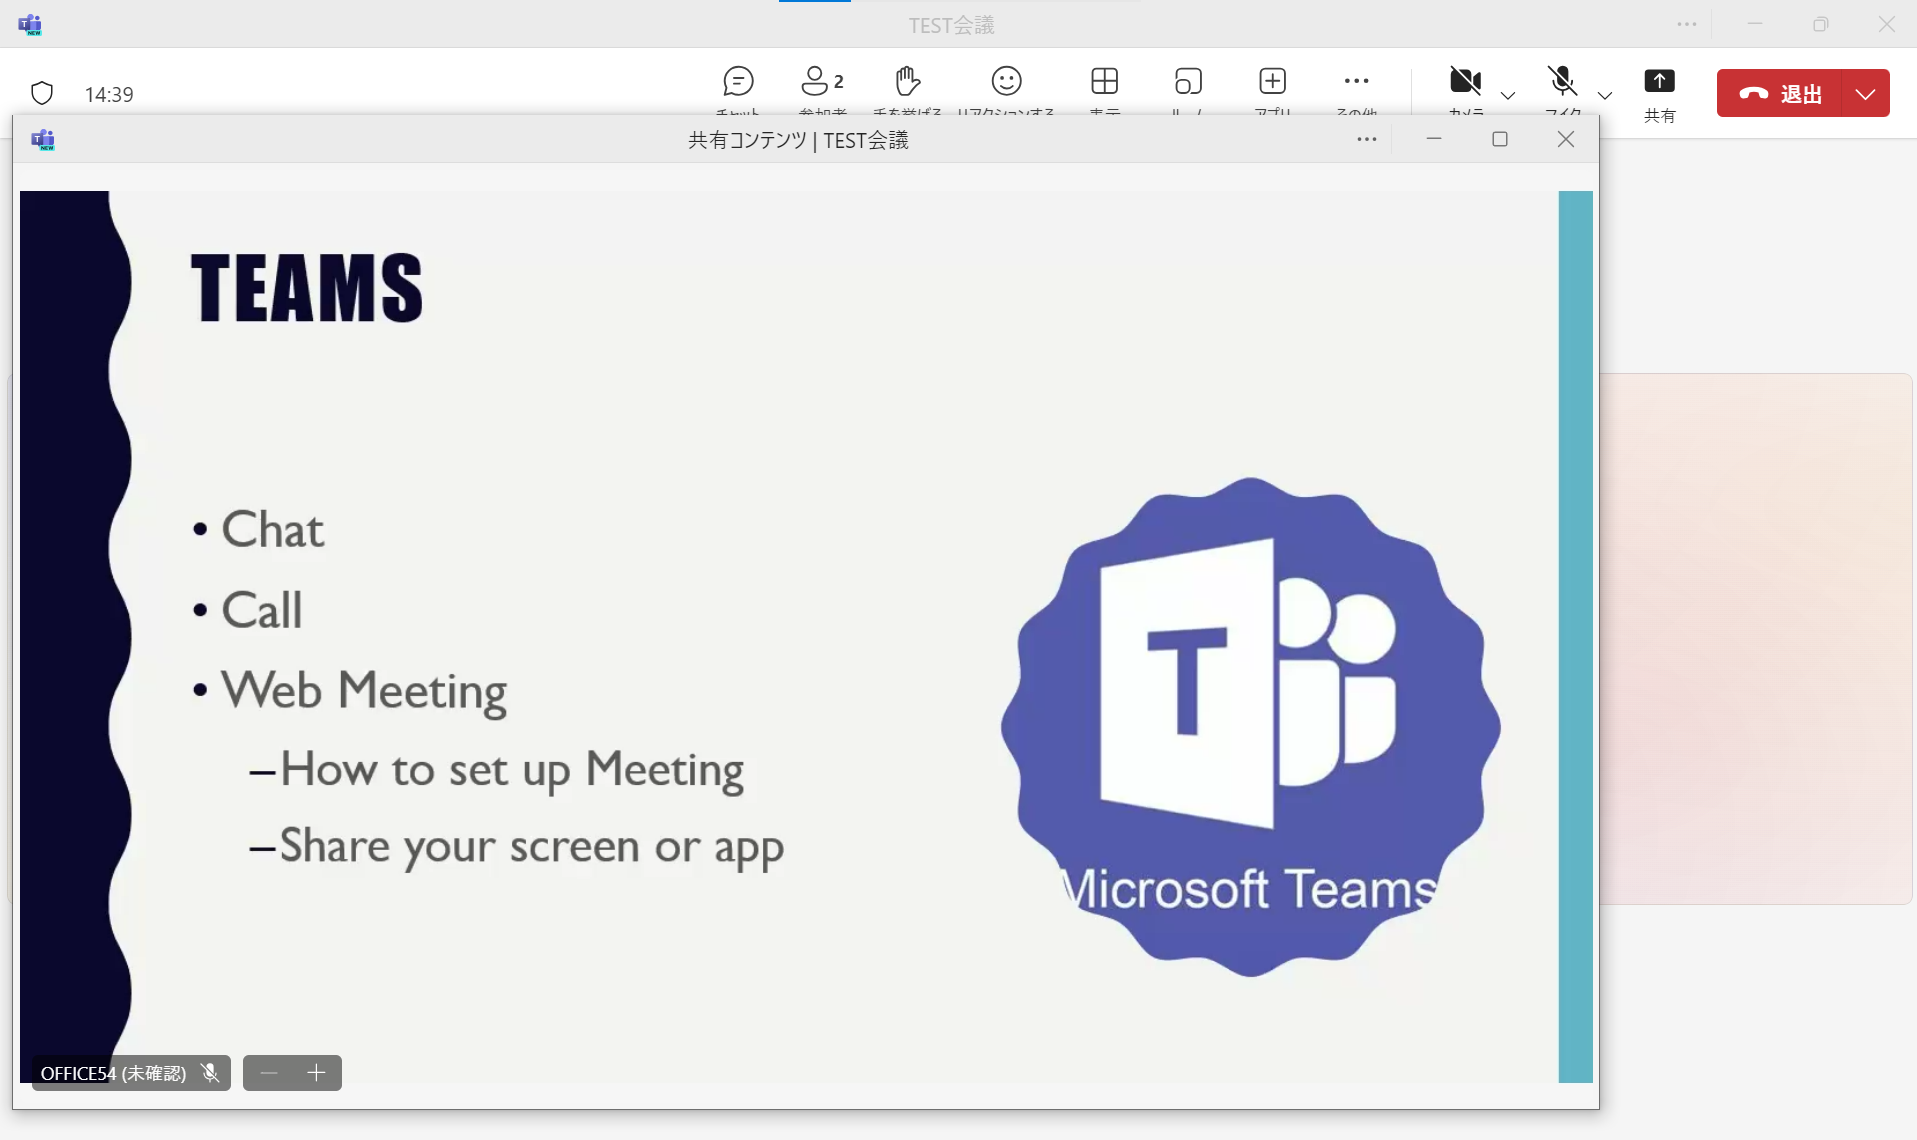The width and height of the screenshot is (1917, 1140).
Task: Click the muted mic icon beside OFFICE54
Action: 210,1073
